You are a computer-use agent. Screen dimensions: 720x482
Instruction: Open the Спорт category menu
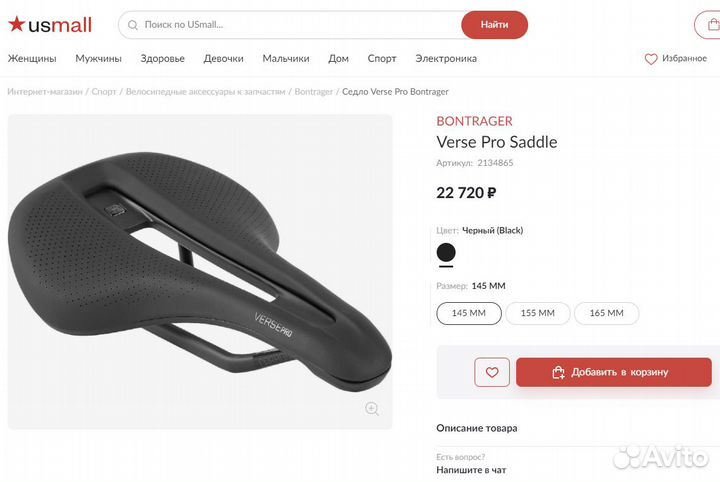(382, 59)
